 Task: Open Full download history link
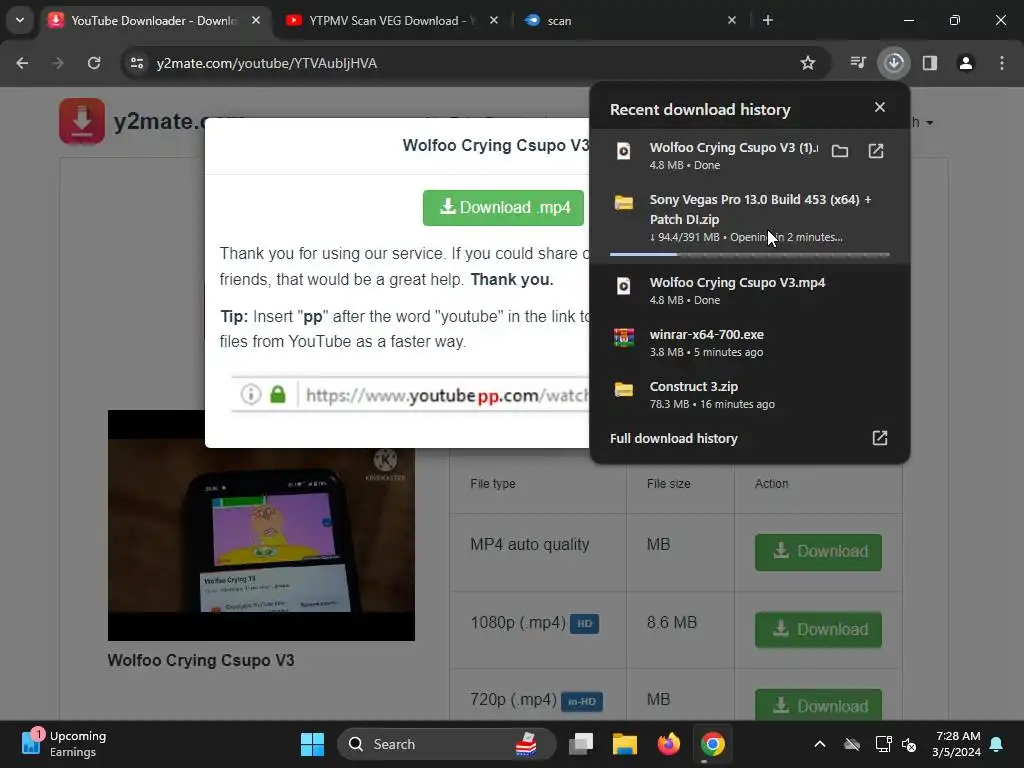(673, 438)
